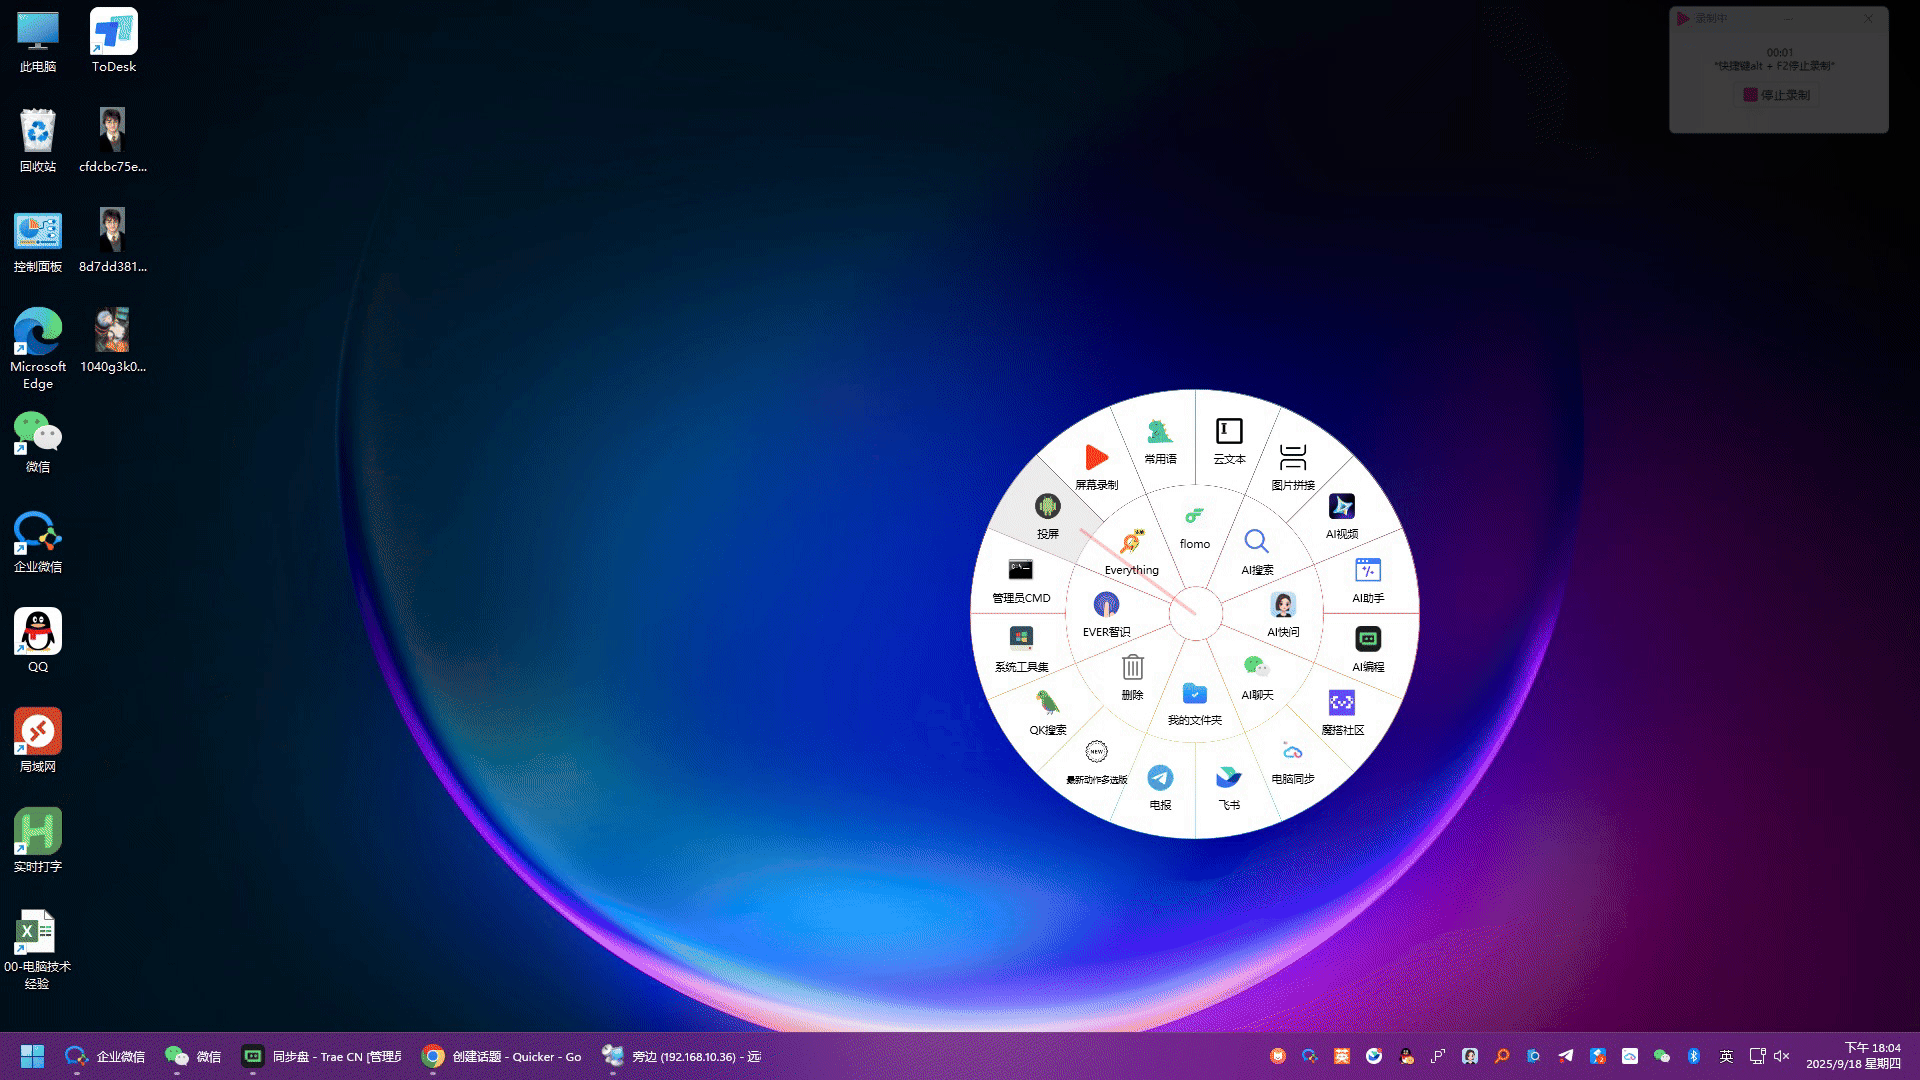
Task: Open 云文本 in the radial menu
Action: tap(1229, 442)
